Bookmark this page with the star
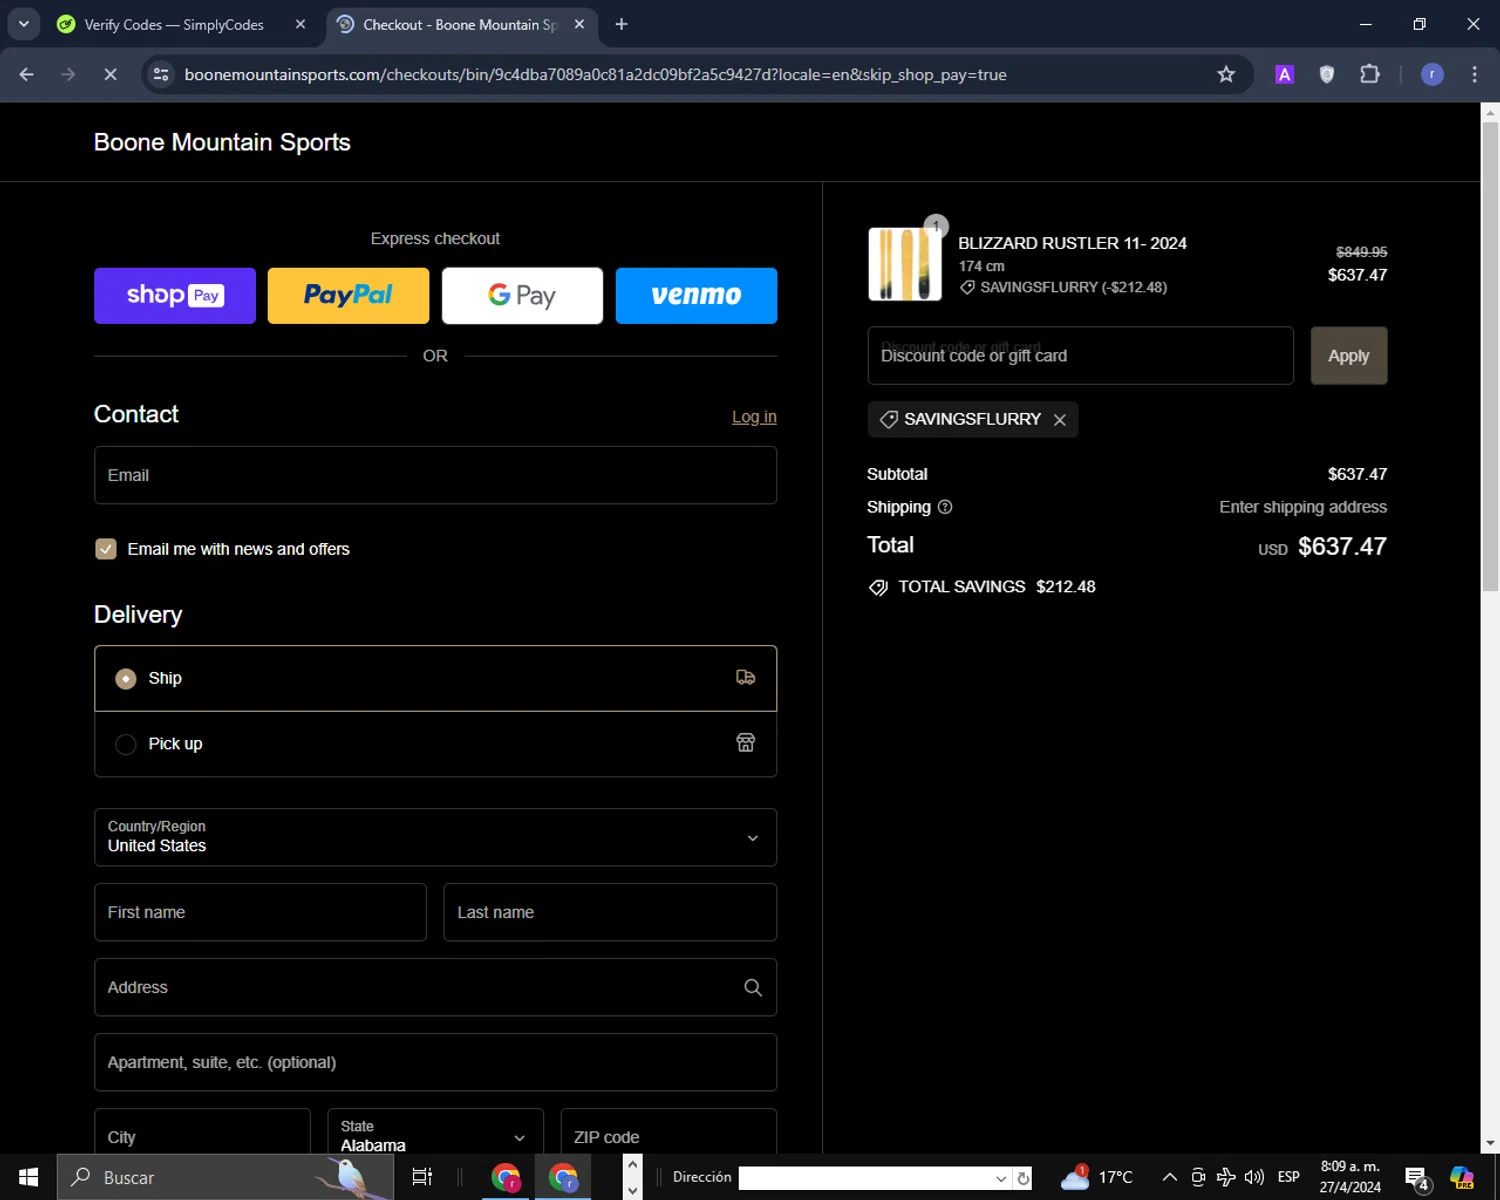 click(x=1226, y=74)
